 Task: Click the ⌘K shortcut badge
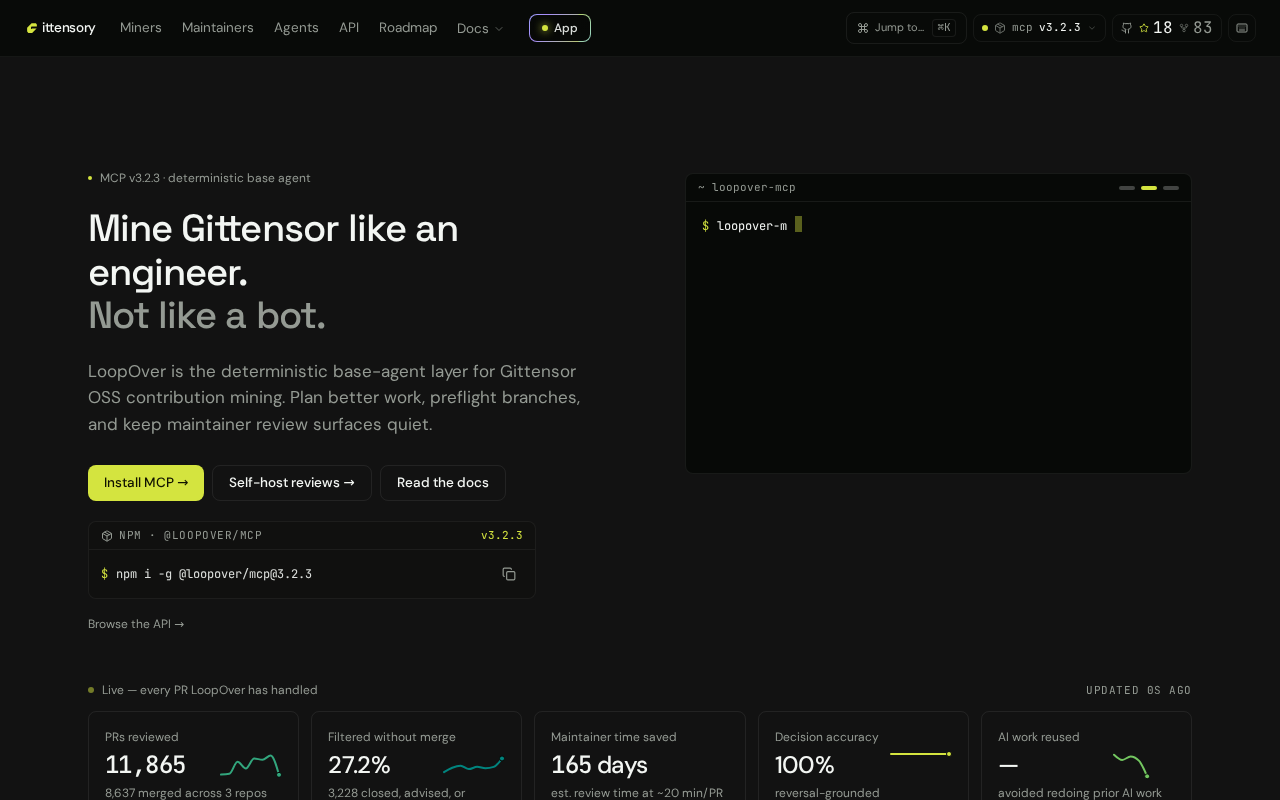pyautogui.click(x=944, y=28)
